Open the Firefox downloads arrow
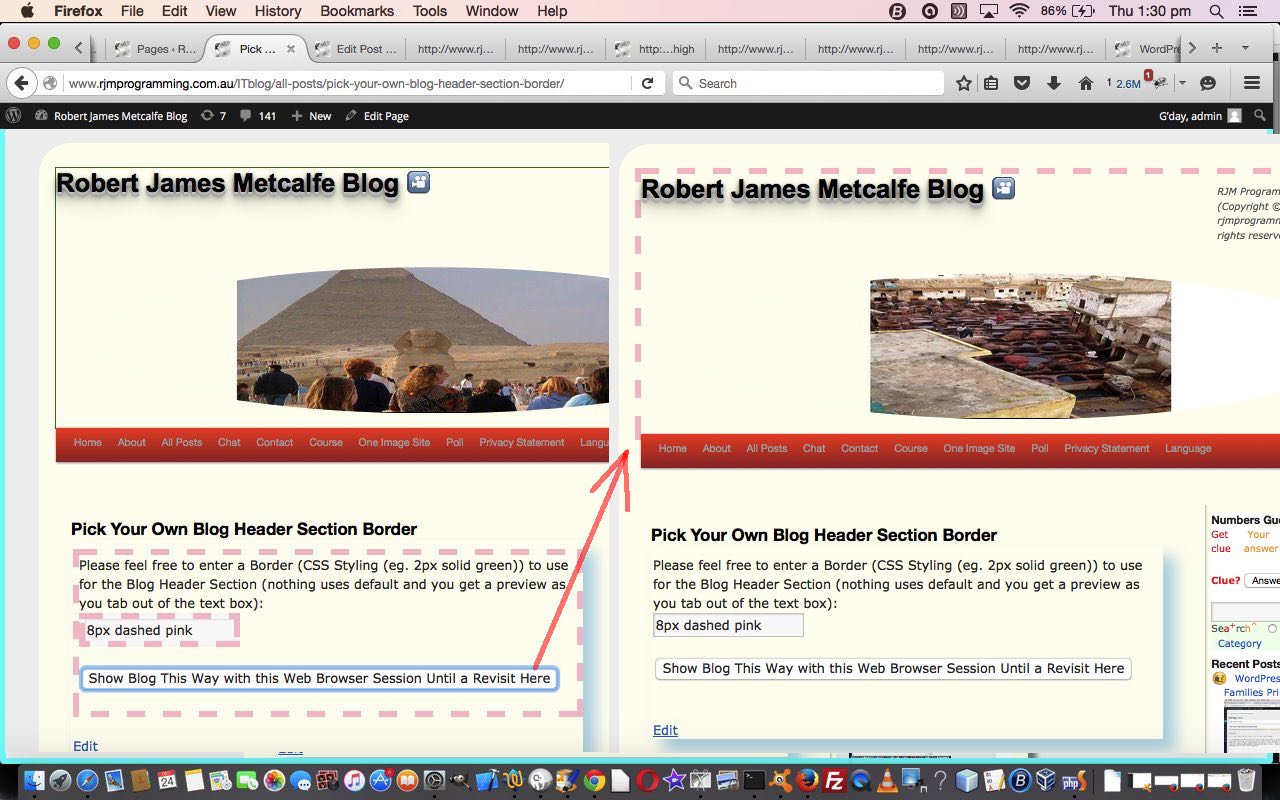1280x800 pixels. click(1054, 83)
